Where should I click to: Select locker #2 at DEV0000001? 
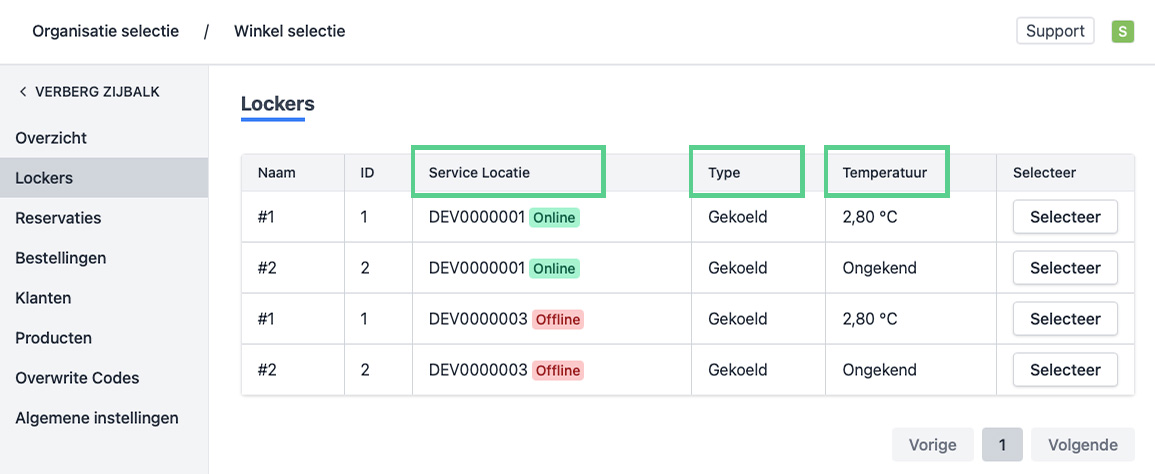tap(1064, 268)
